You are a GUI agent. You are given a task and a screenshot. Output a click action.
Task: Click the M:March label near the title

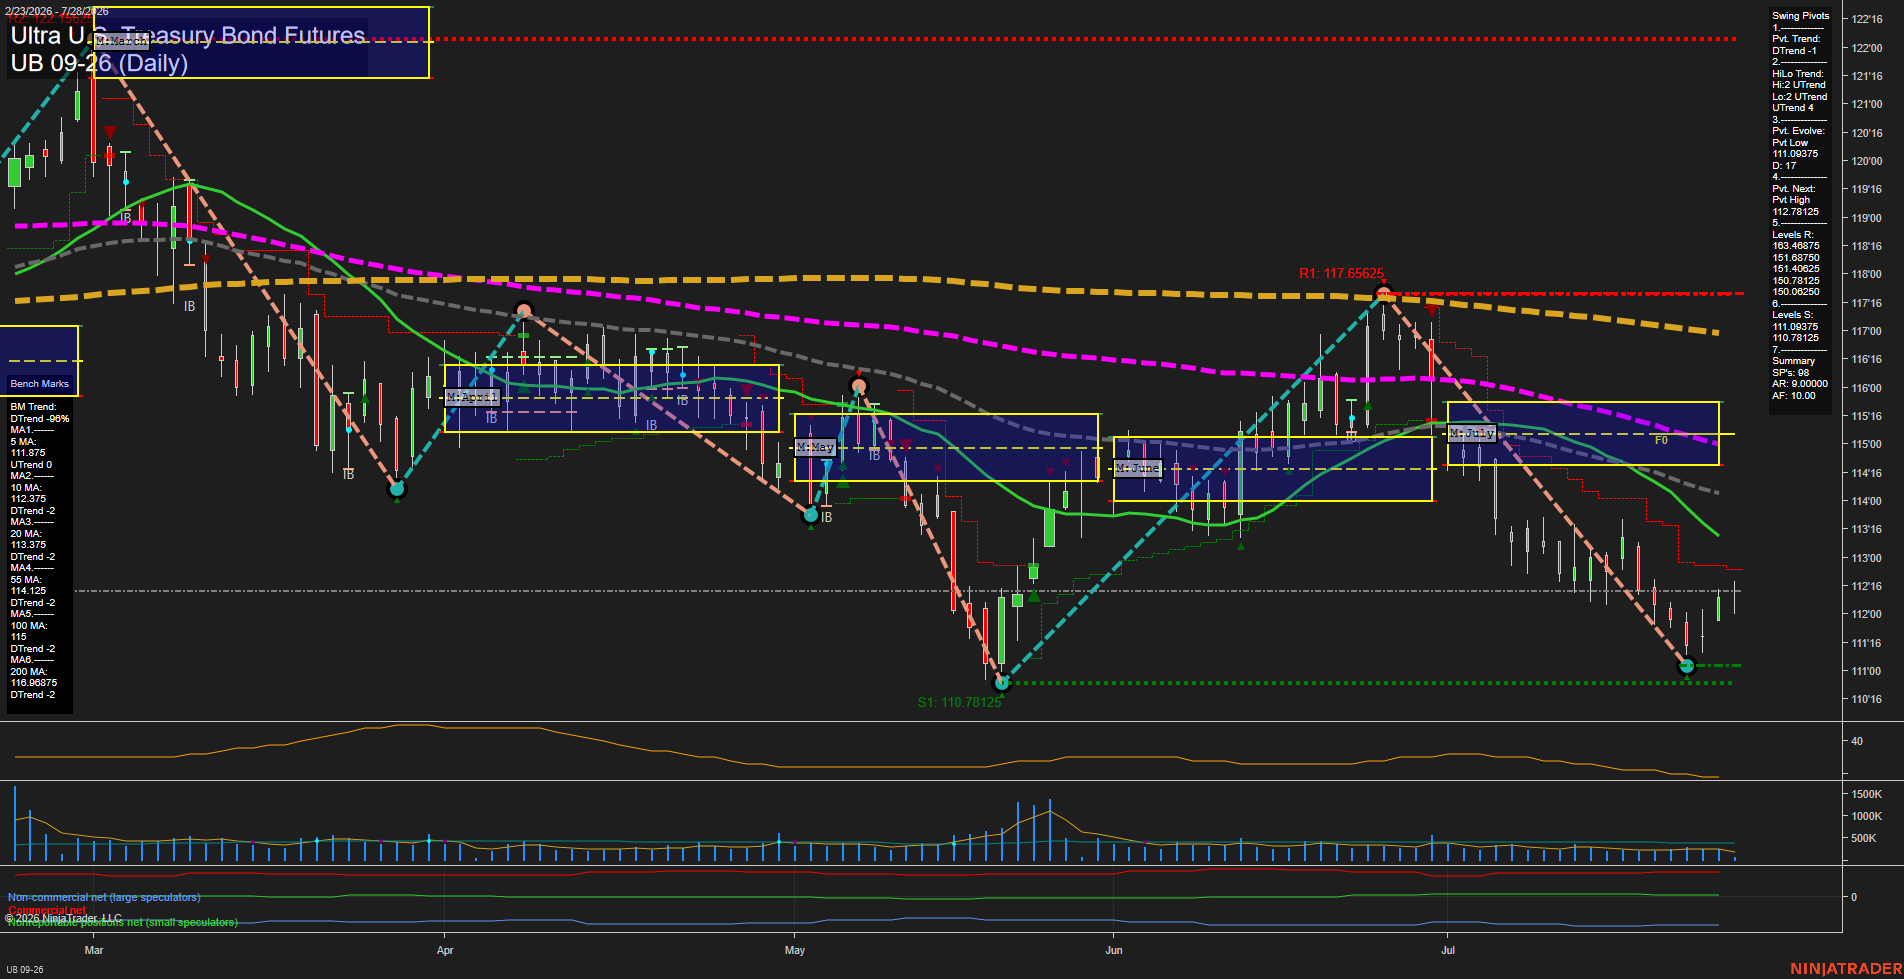click(x=121, y=41)
